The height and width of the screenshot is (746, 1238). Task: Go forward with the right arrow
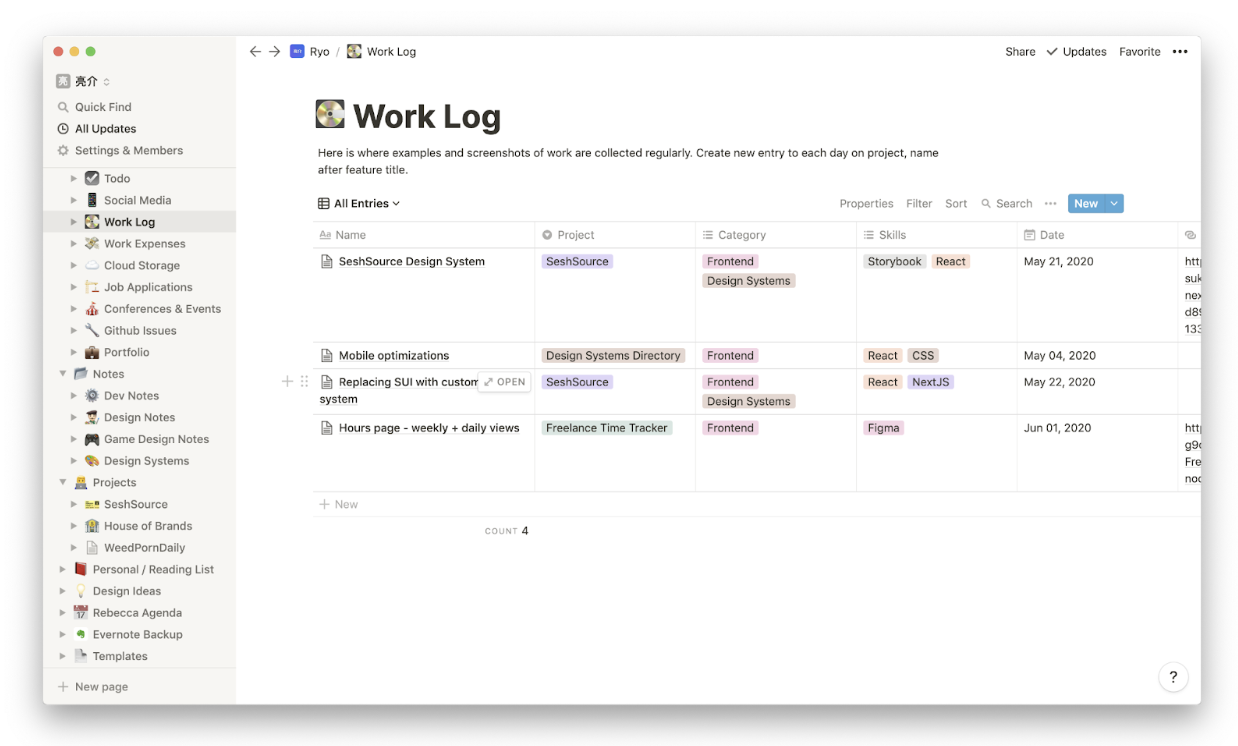[x=274, y=51]
